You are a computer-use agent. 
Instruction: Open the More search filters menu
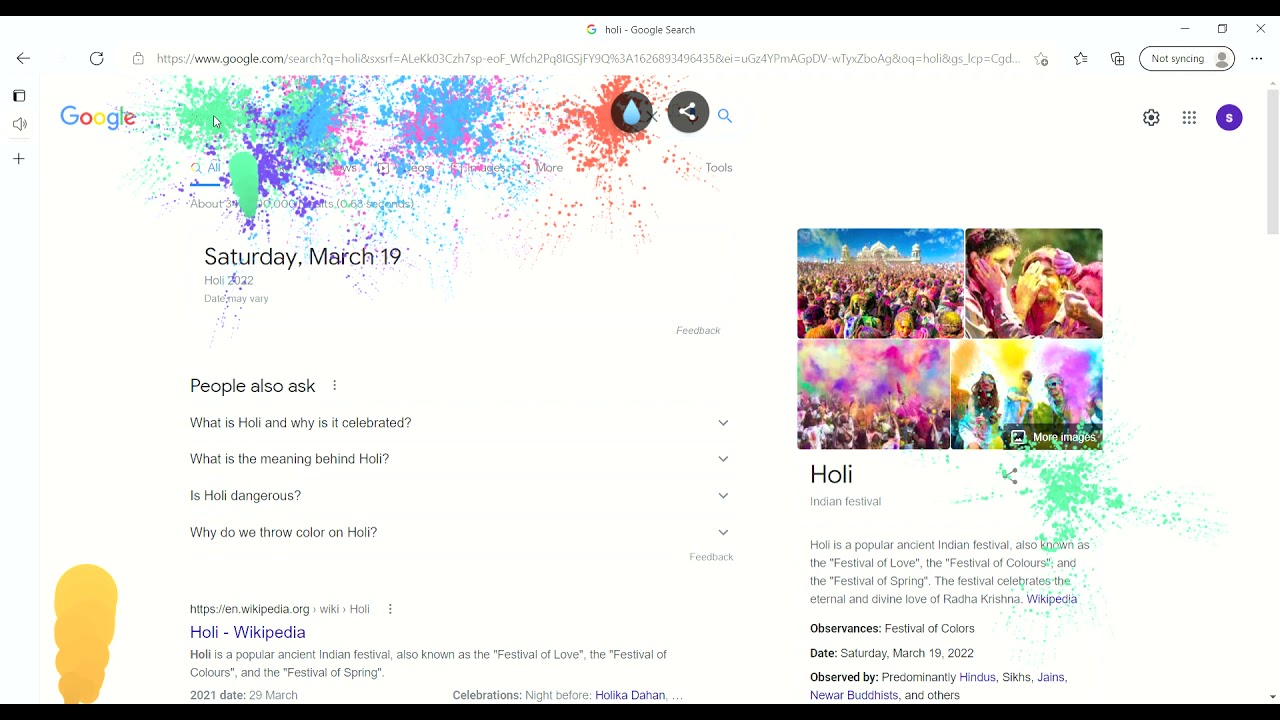[x=543, y=168]
